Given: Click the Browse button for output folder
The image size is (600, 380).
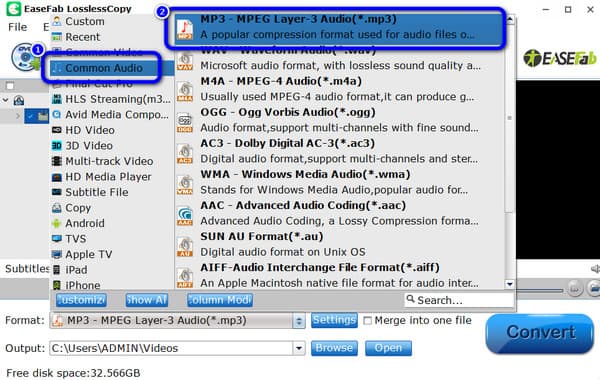Looking at the screenshot, I should pyautogui.click(x=334, y=348).
